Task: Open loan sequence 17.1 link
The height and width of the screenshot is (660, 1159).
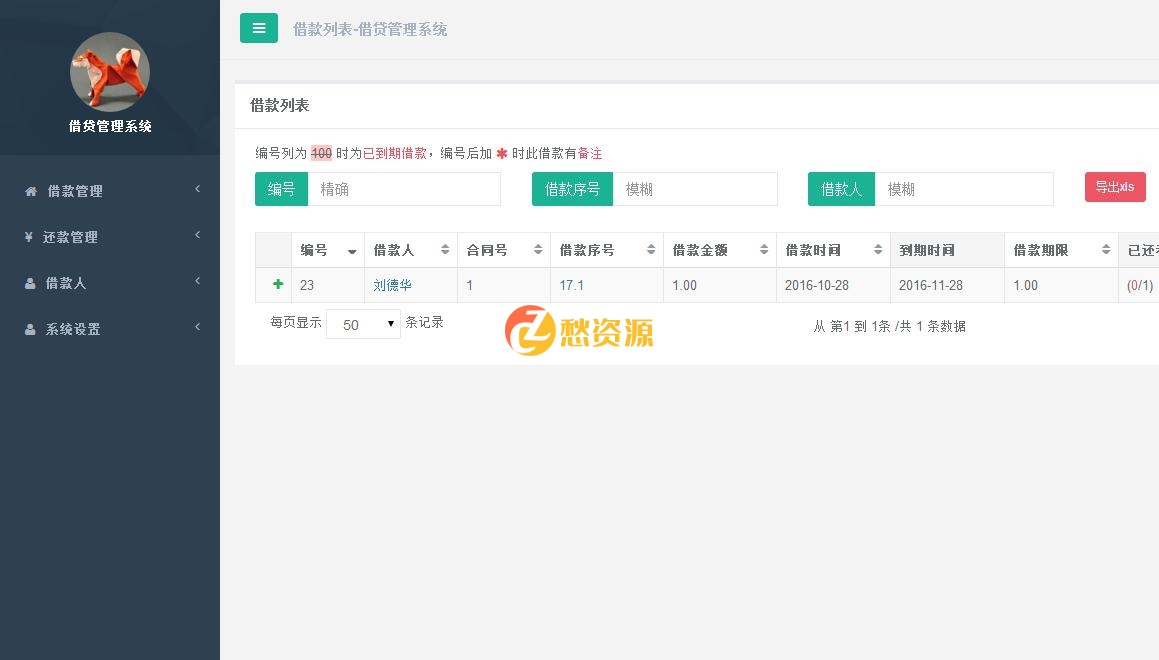Action: (571, 285)
